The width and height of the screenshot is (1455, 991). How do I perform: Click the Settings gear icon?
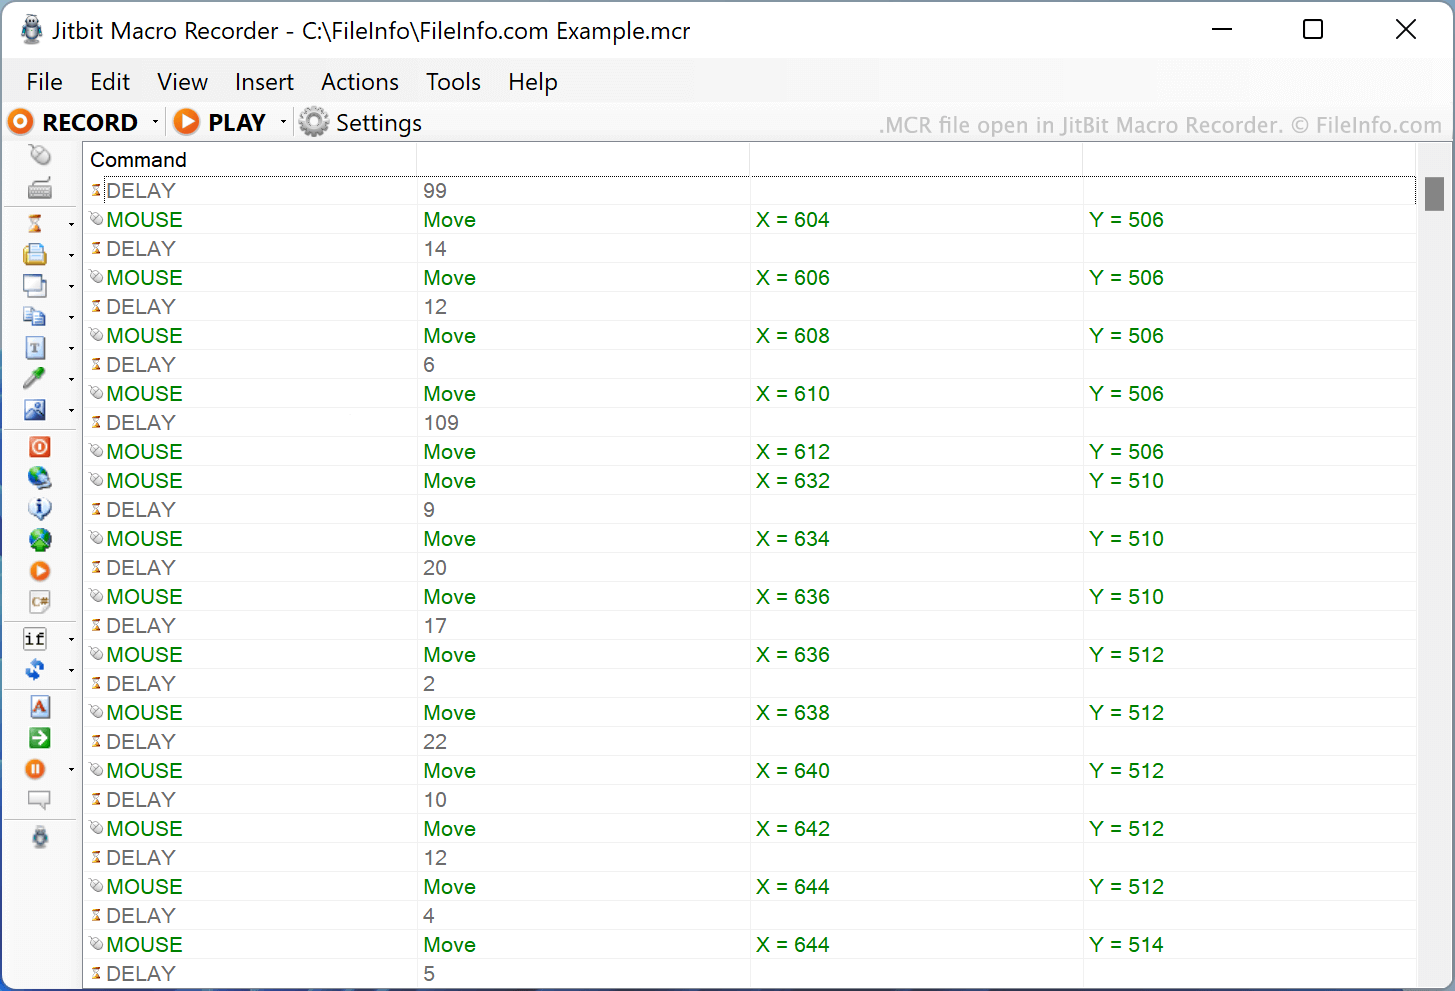point(314,122)
